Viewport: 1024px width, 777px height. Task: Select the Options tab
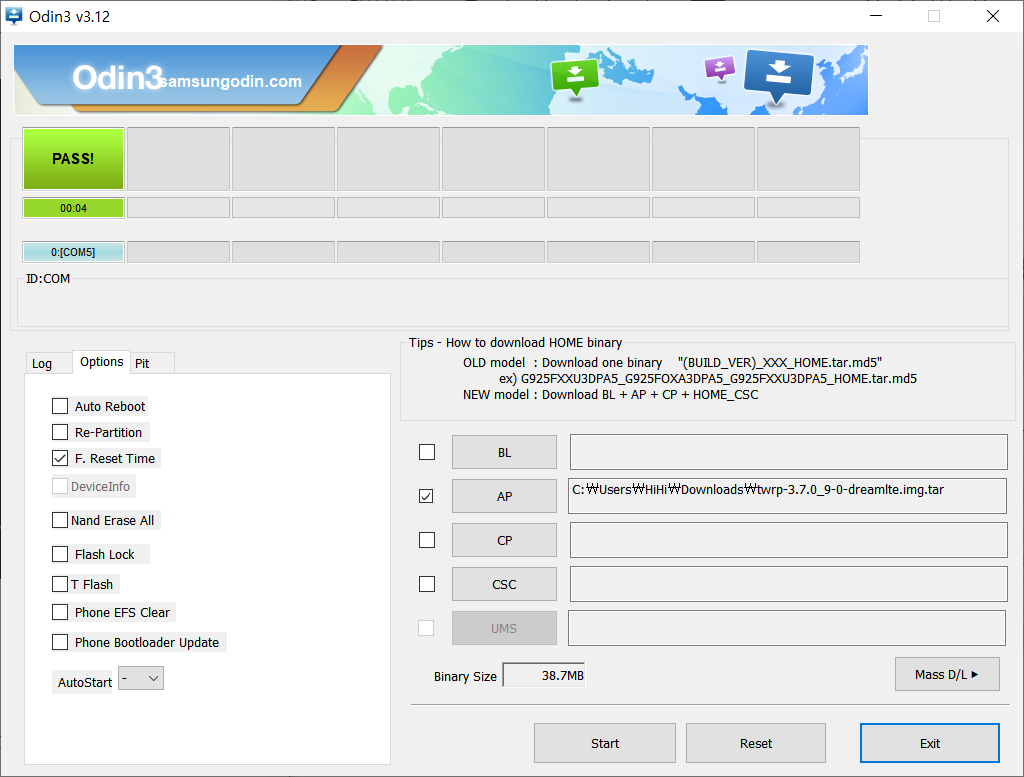(x=101, y=362)
